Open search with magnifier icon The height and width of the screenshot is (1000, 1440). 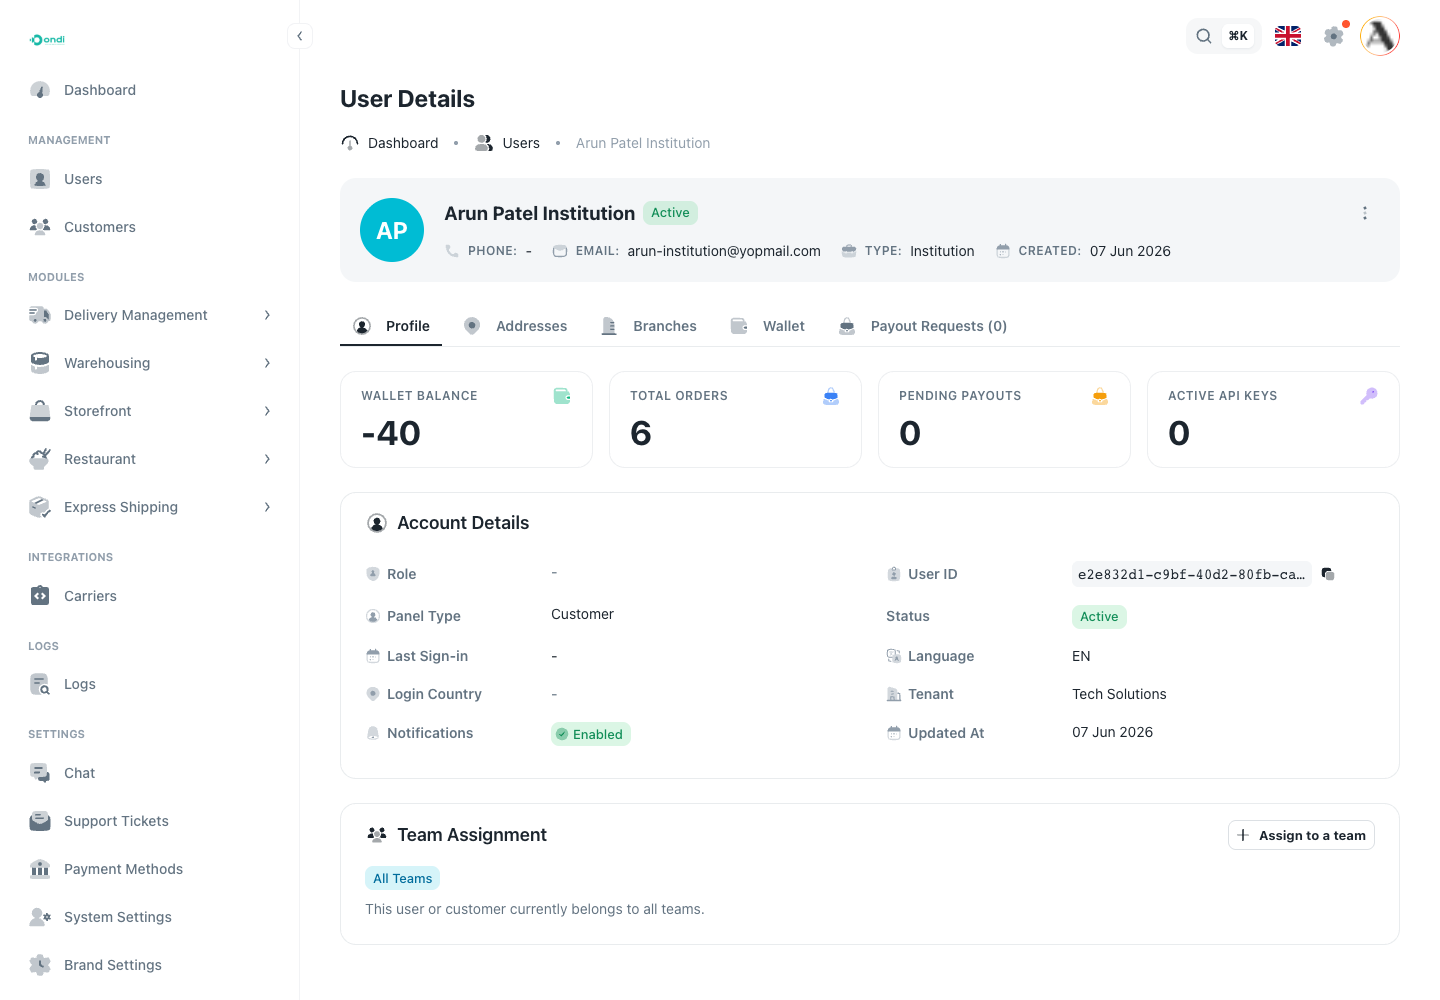tap(1204, 36)
